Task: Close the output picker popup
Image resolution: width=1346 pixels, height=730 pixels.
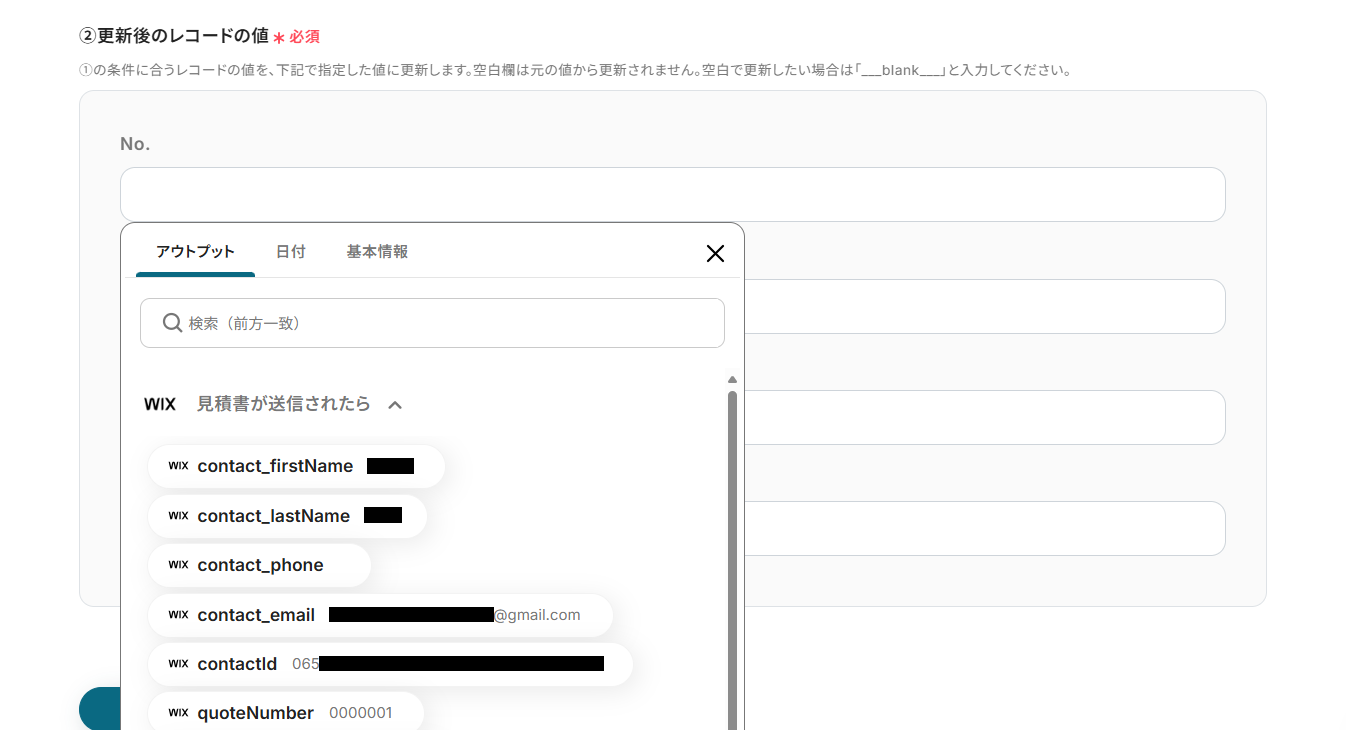Action: (715, 253)
